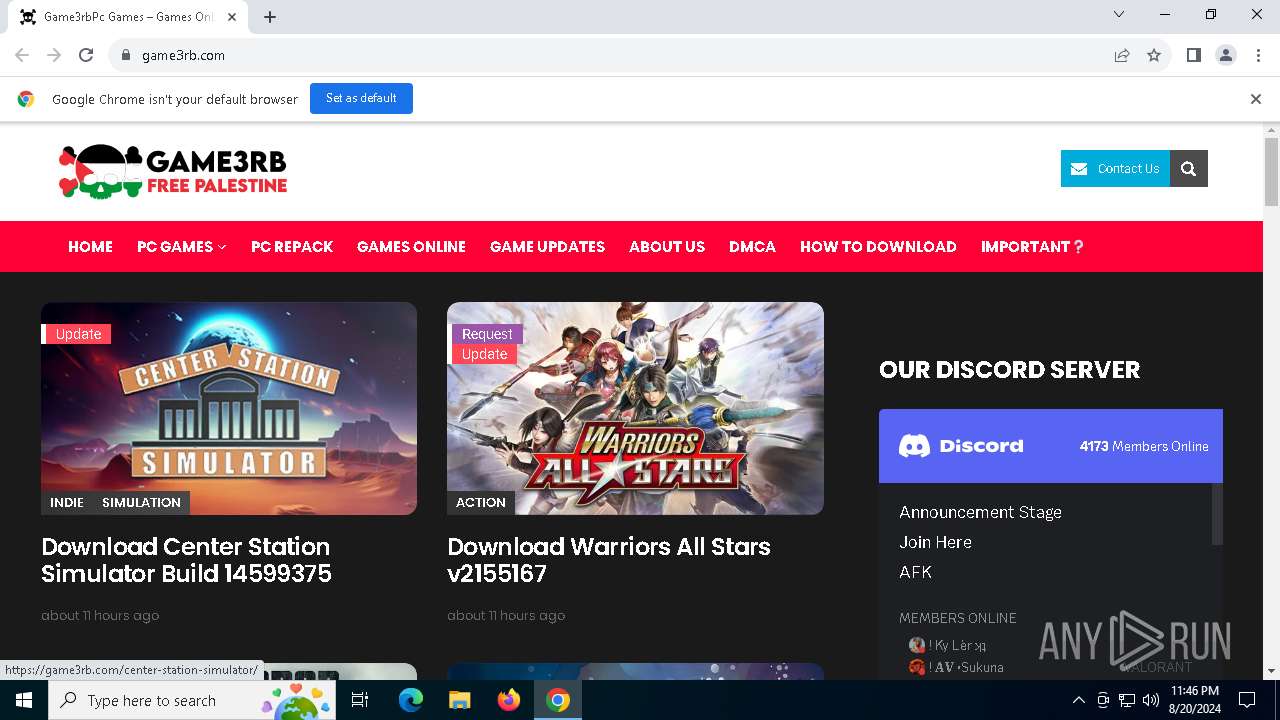Screen dimensions: 1280x720
Task: Click 4173 Members Online text
Action: click(x=1144, y=446)
